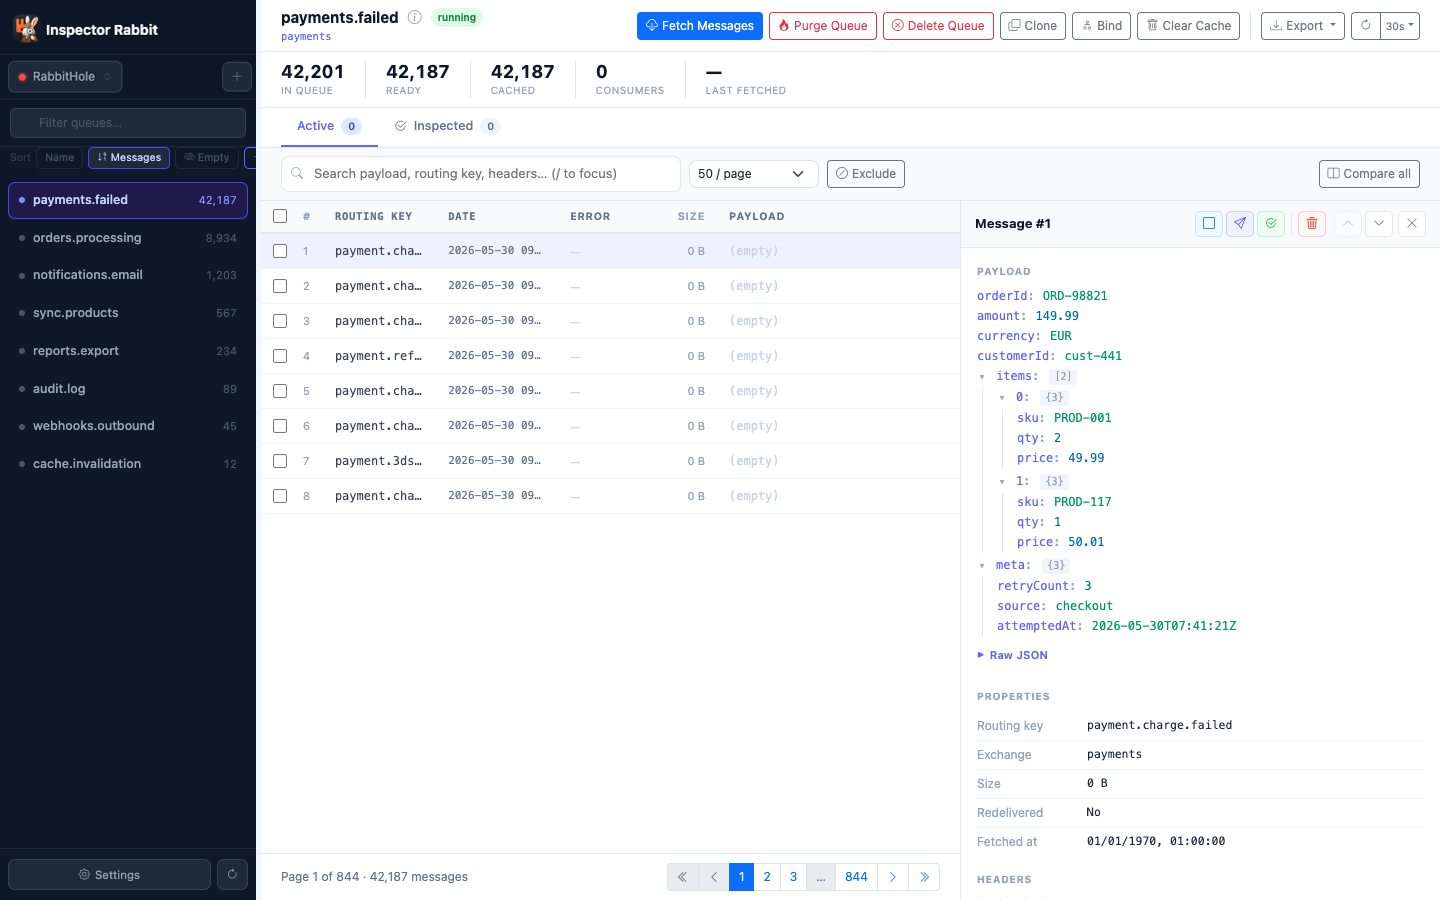Screen dimensions: 1440x900
Task: Go to page 2 in pagination
Action: [767, 877]
